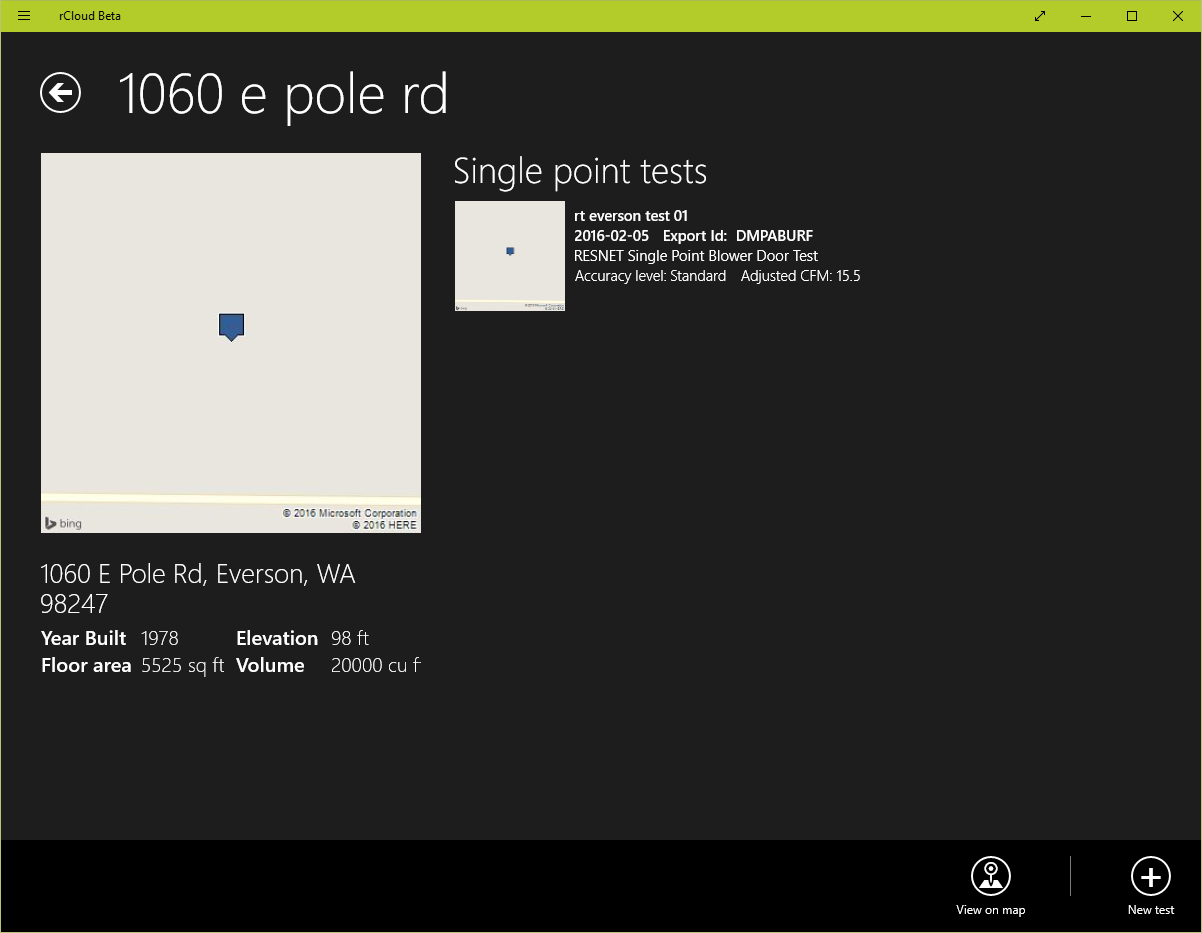The width and height of the screenshot is (1202, 933).
Task: Open the hamburger menu in title bar
Action: [x=24, y=16]
